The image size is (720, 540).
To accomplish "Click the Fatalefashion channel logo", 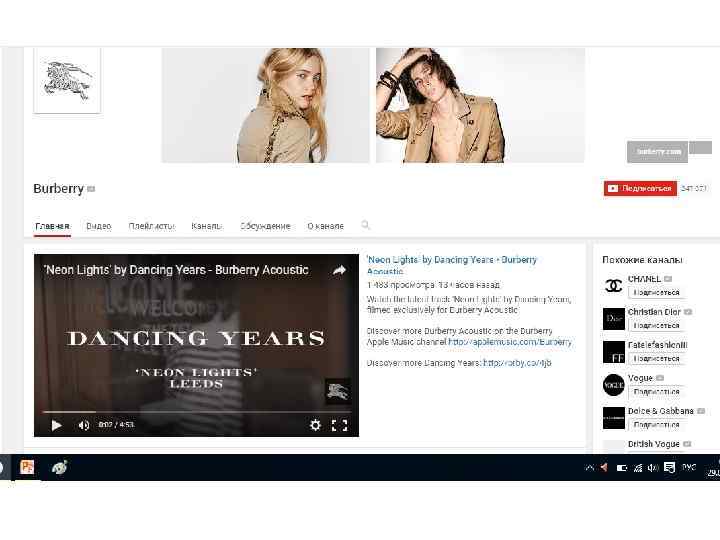I will click(613, 352).
